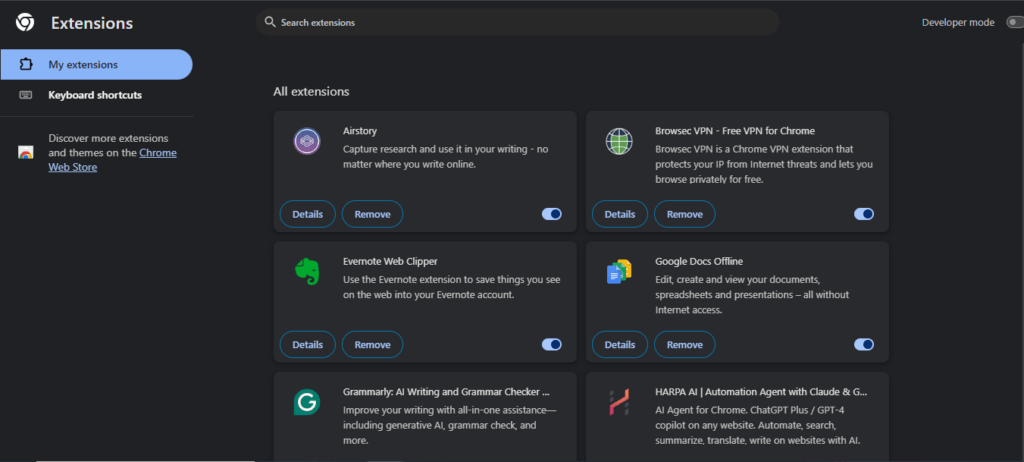Image resolution: width=1024 pixels, height=462 pixels.
Task: Click the Airstory extension name
Action: coord(360,131)
